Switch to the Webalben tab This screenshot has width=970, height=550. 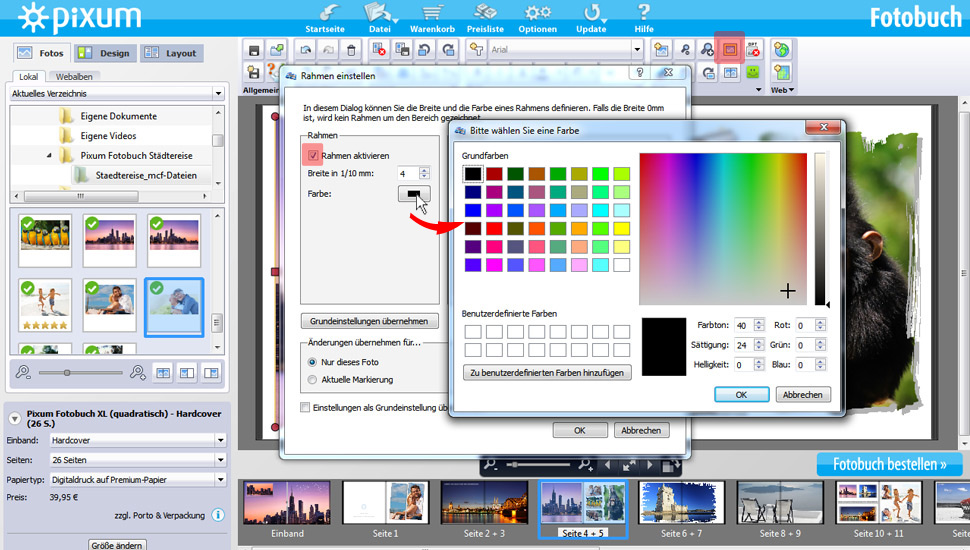click(x=74, y=76)
